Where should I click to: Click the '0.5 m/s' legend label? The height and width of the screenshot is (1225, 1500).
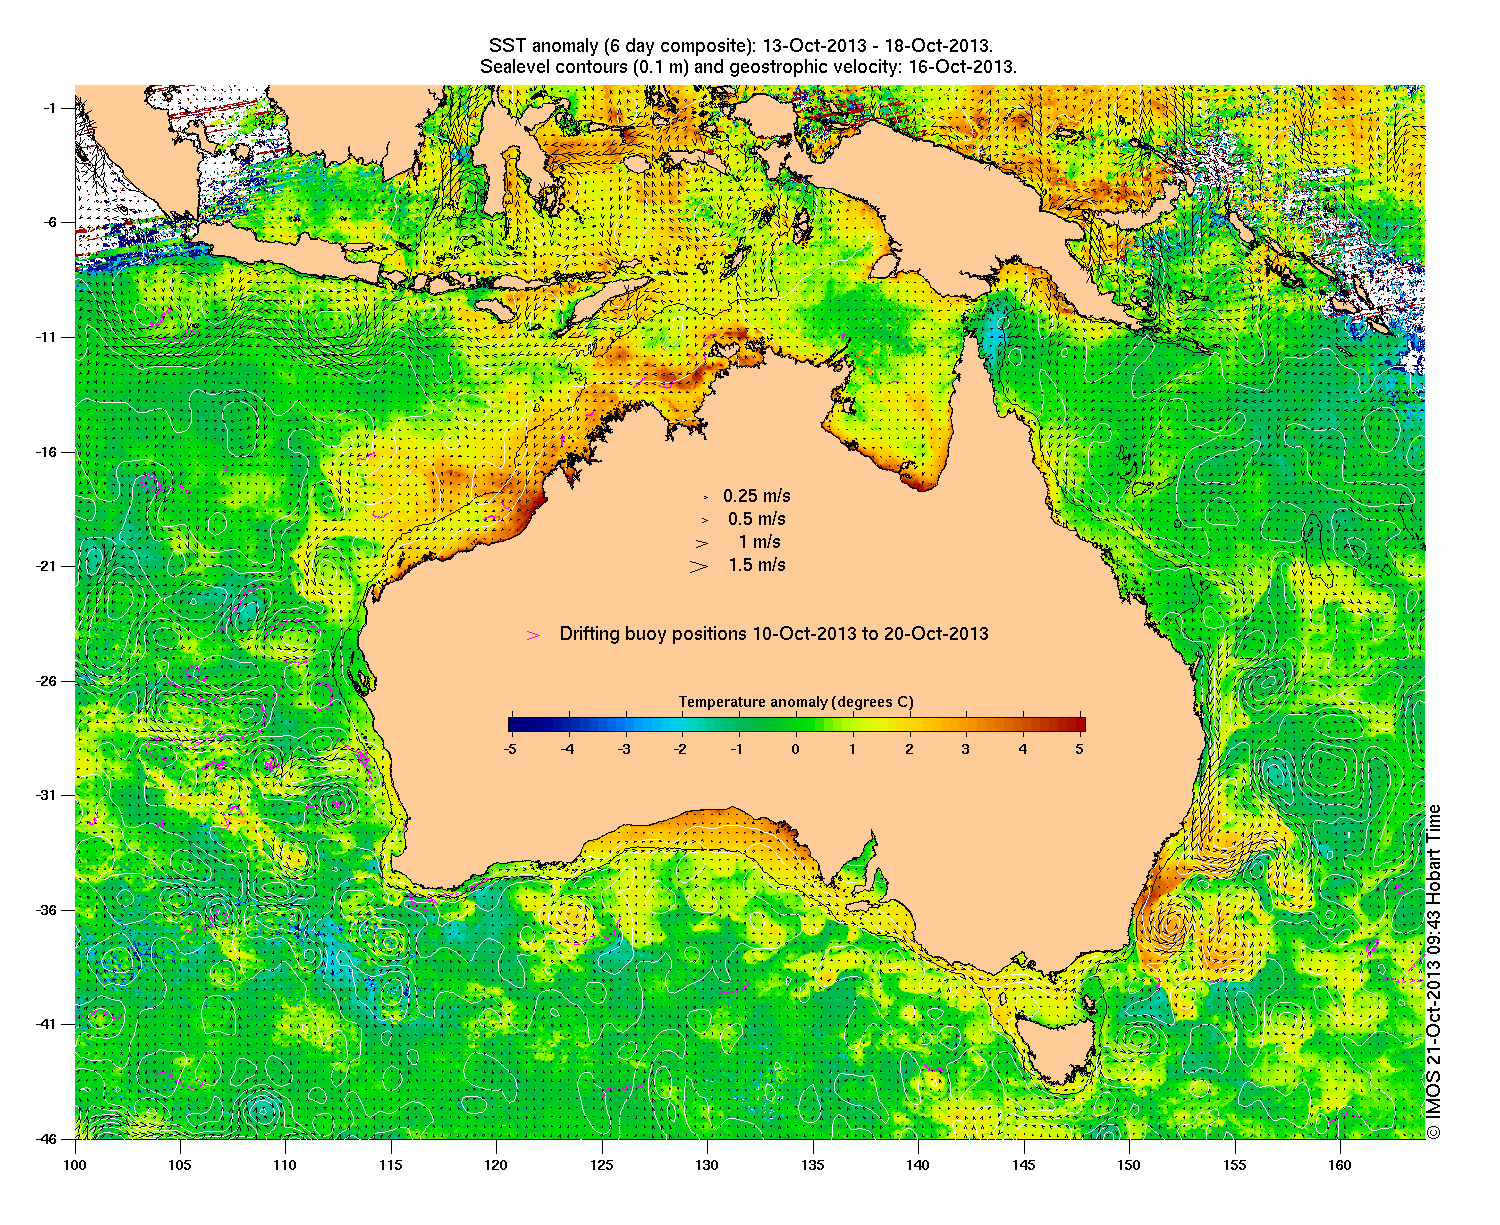(x=757, y=519)
